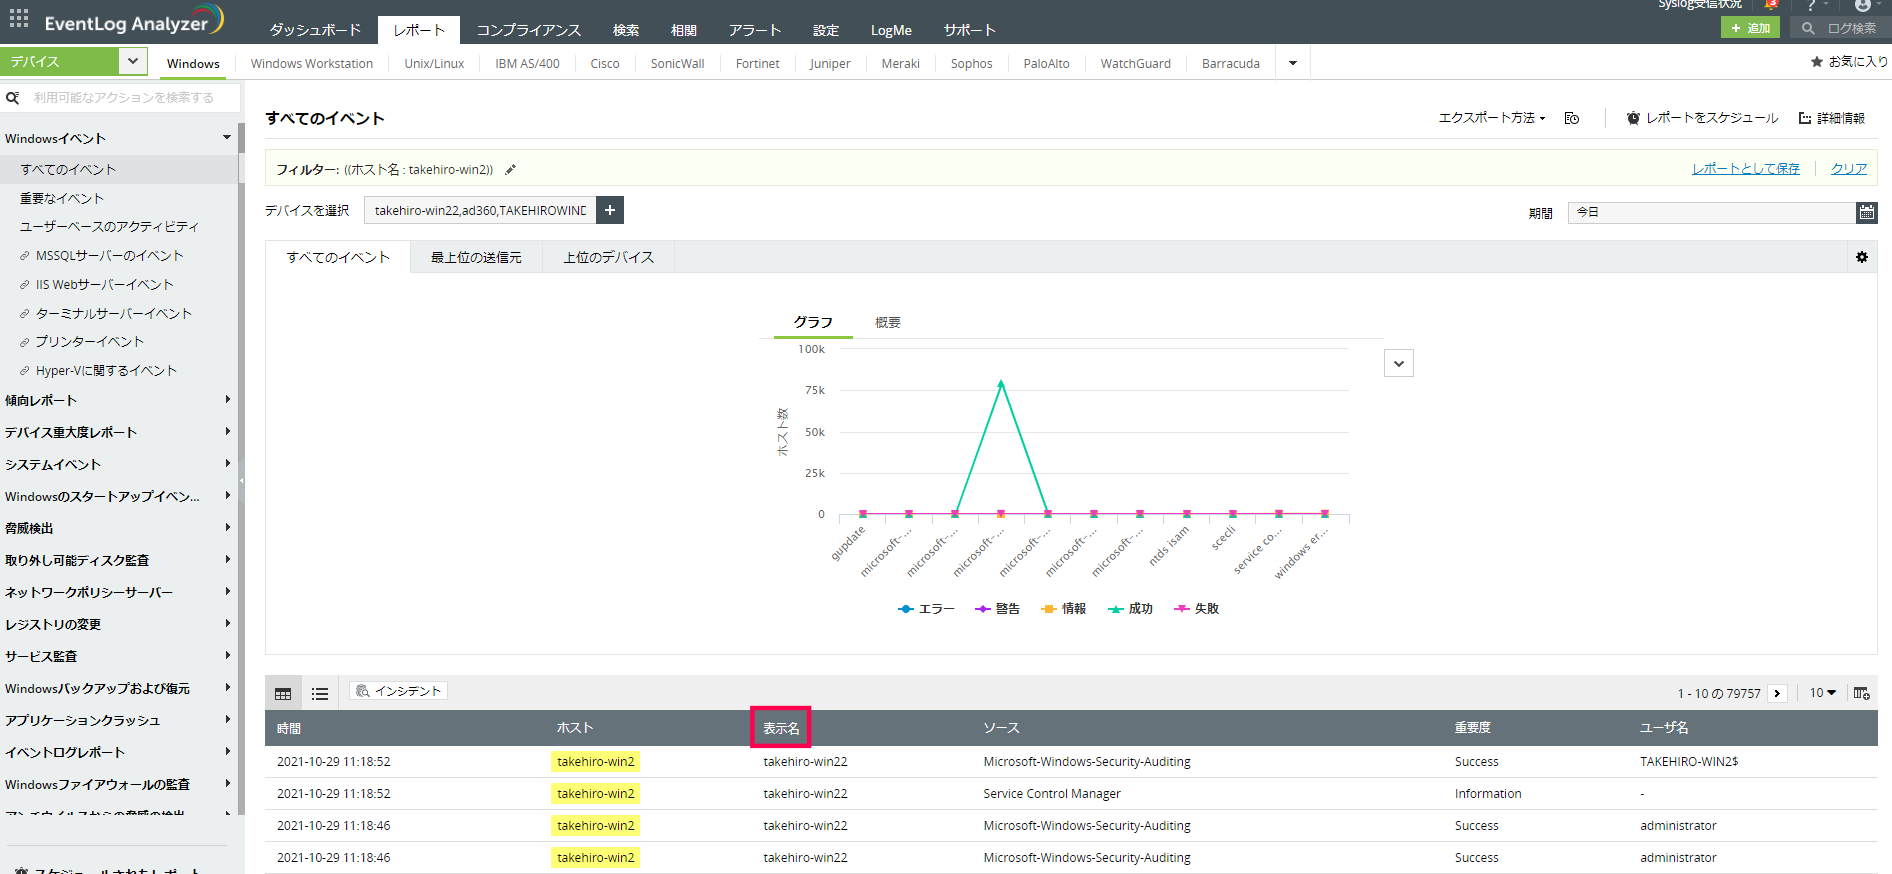Click the pencil icon to edit filter
This screenshot has height=874, width=1892.
[x=510, y=170]
